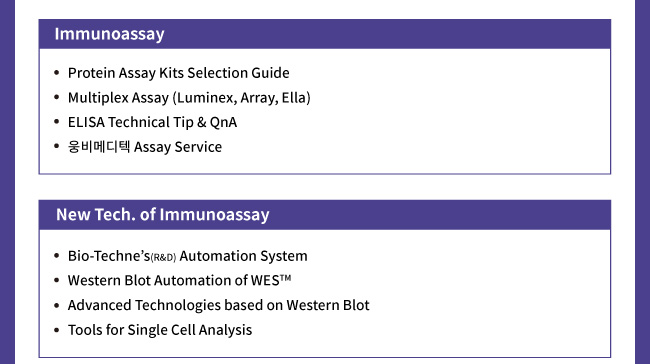The width and height of the screenshot is (650, 364).
Task: Open Protein Assay Kits Selection Guide
Action: tap(179, 73)
